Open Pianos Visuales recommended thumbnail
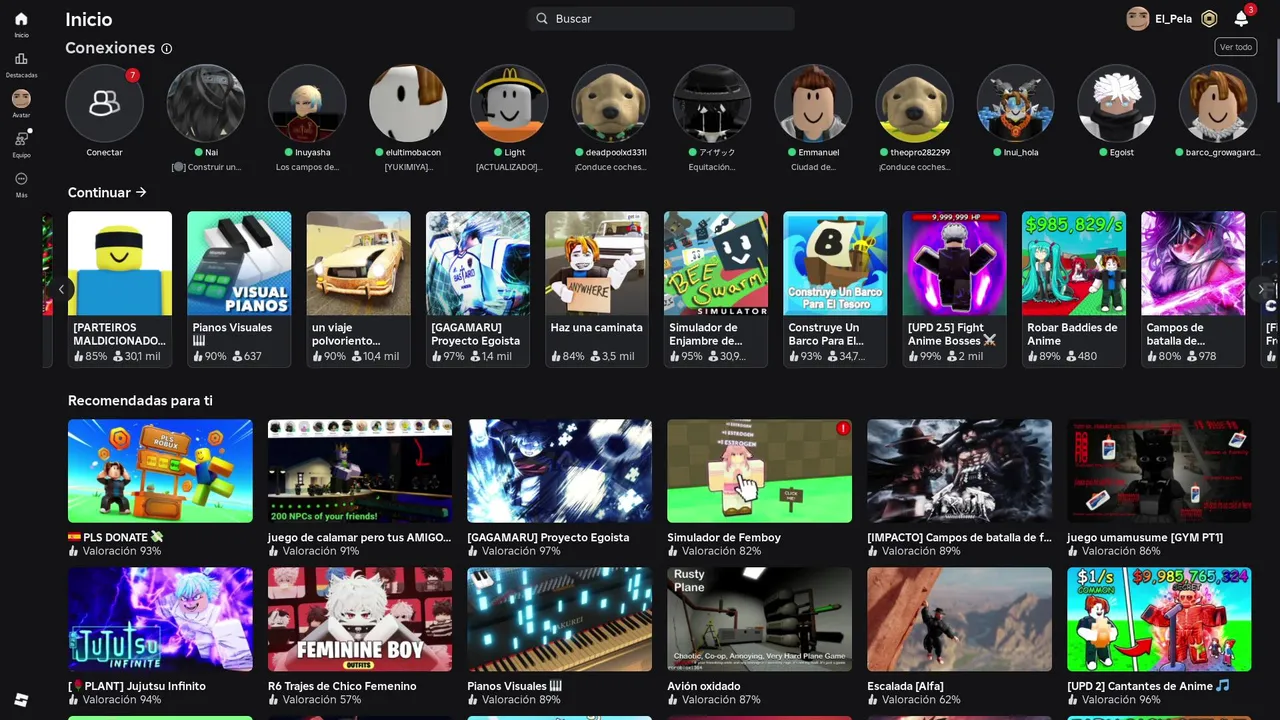Image resolution: width=1280 pixels, height=720 pixels. [x=560, y=619]
